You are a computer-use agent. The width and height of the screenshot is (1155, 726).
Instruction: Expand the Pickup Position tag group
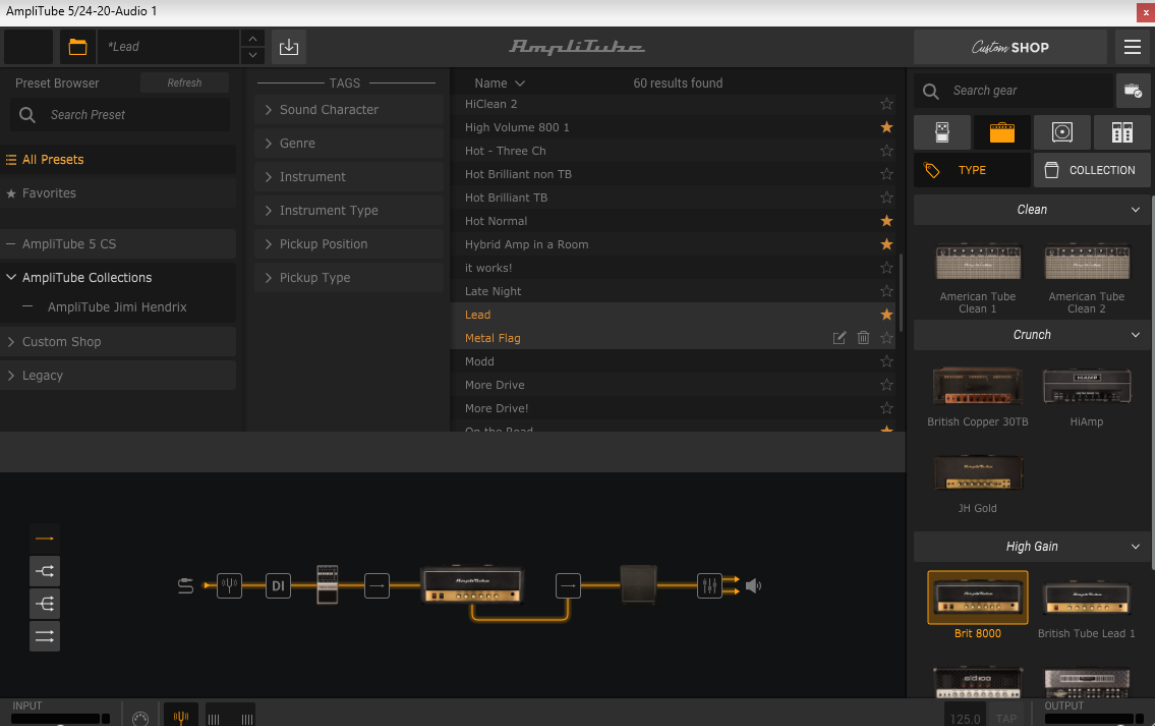(x=349, y=244)
